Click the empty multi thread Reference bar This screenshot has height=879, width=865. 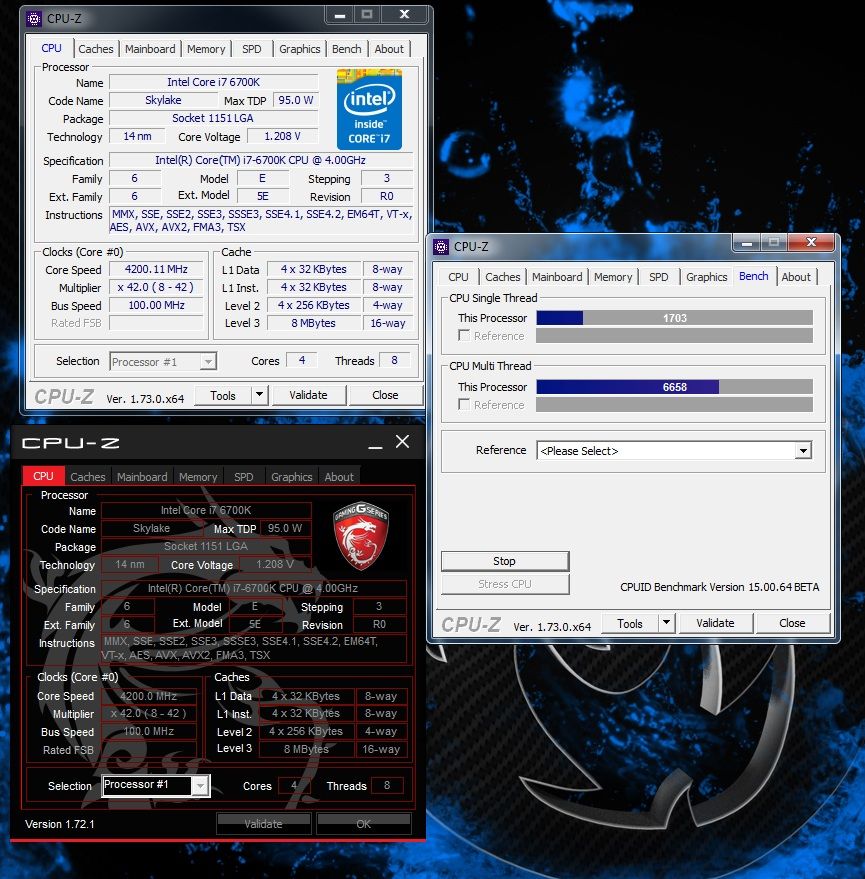click(x=674, y=404)
